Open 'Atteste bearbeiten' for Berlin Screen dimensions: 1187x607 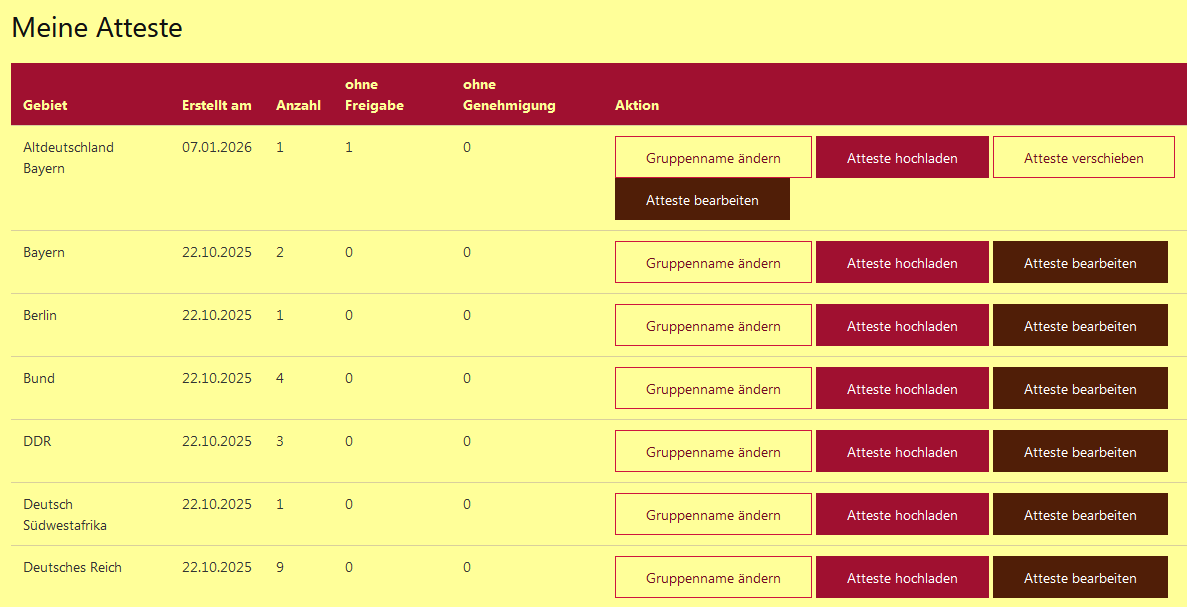point(1080,326)
